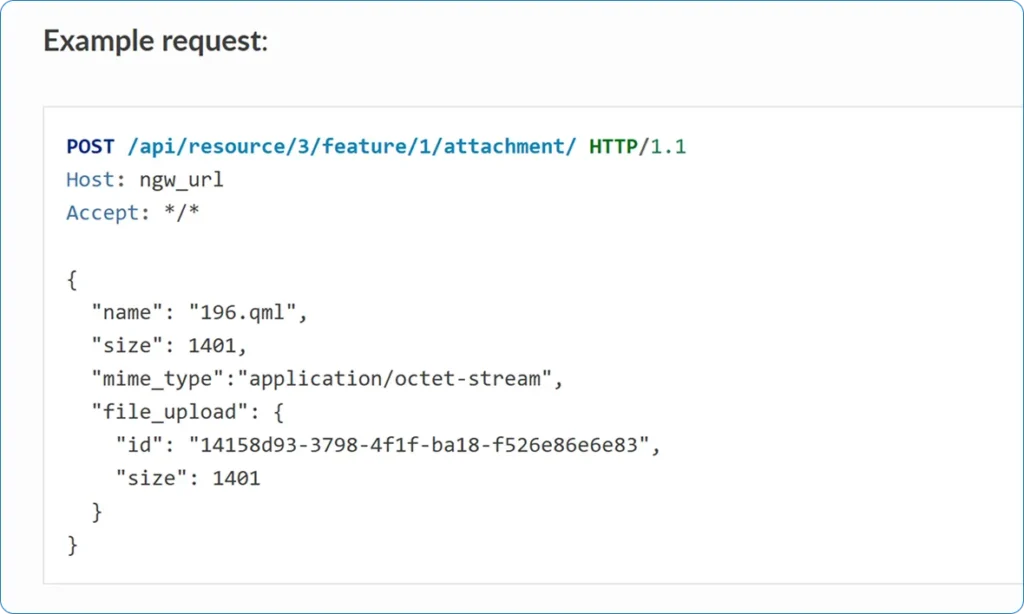The image size is (1024, 614).
Task: Click the "Example request:" heading
Action: coord(155,42)
